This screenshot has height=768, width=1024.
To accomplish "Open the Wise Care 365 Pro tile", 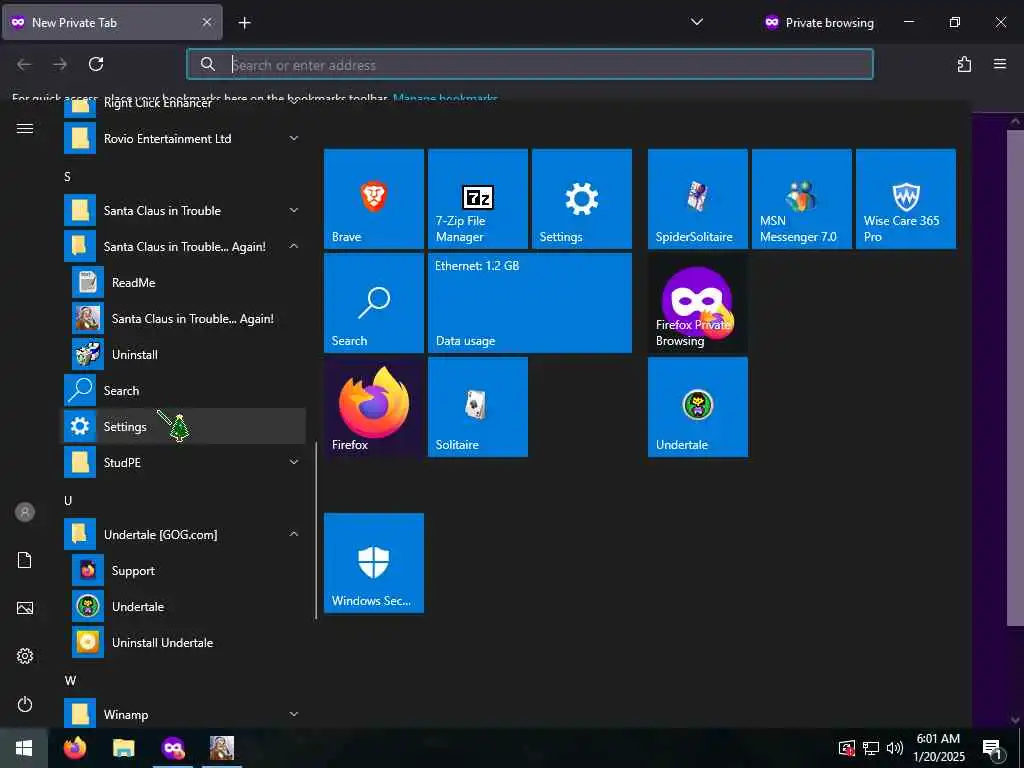I will point(905,199).
